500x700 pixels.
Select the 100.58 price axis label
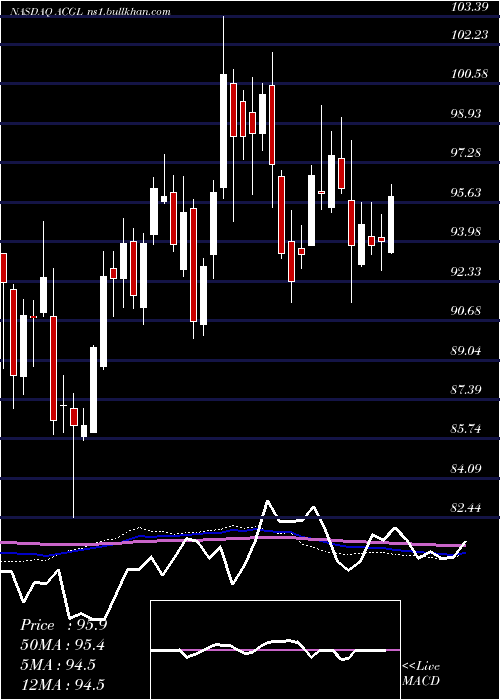tap(471, 74)
